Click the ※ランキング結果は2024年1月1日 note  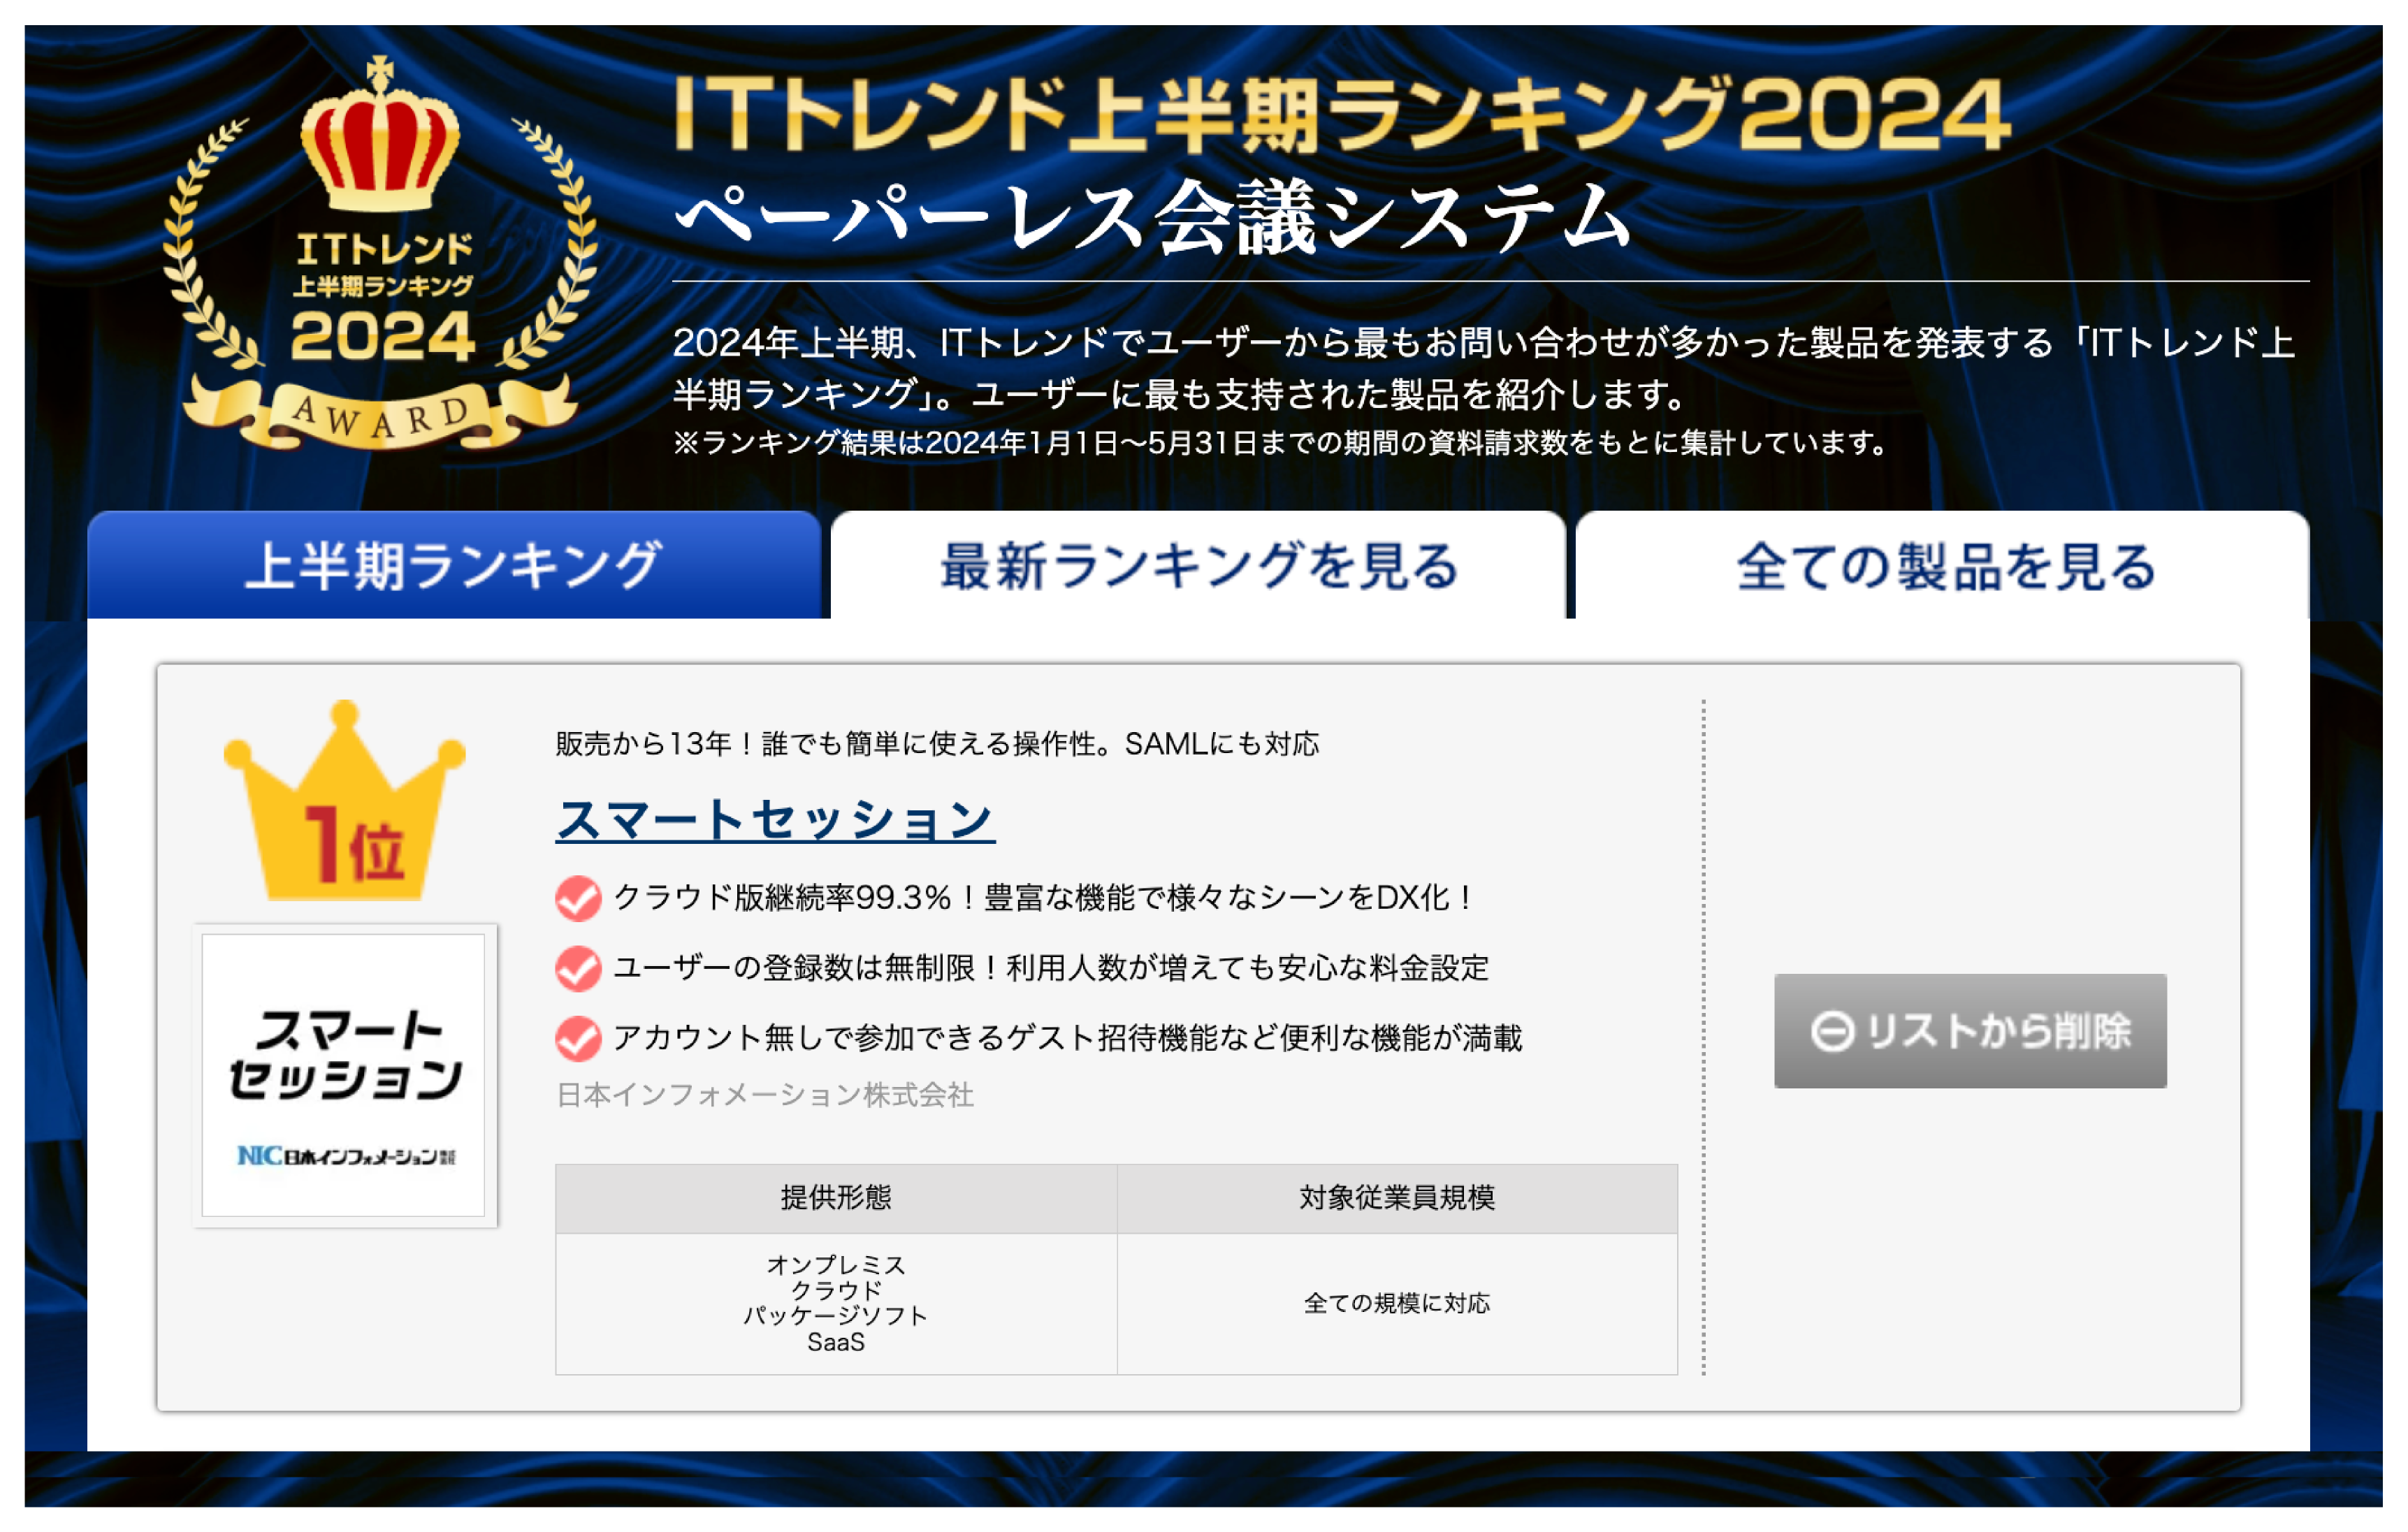pos(1280,442)
